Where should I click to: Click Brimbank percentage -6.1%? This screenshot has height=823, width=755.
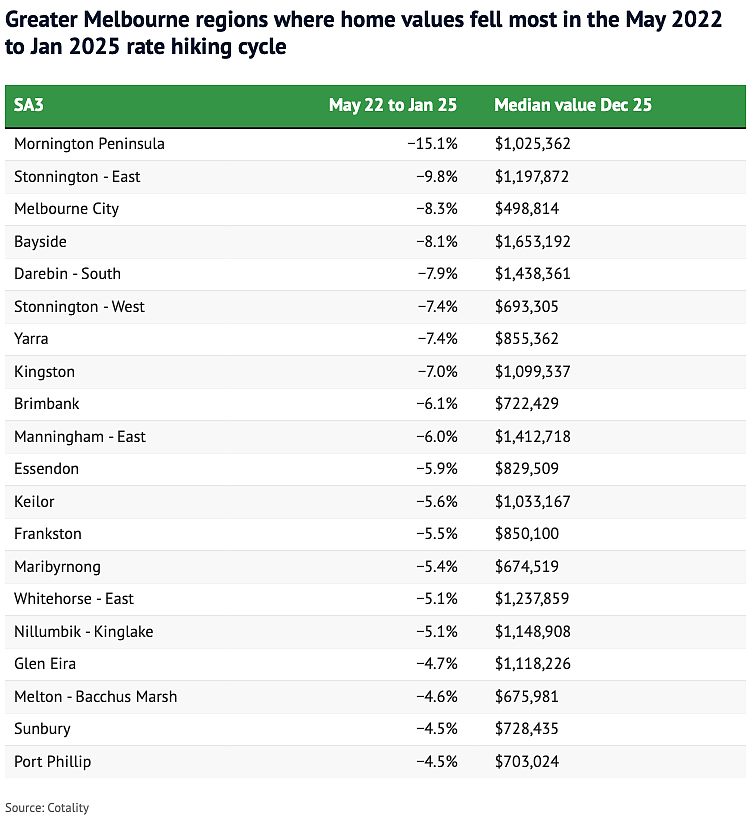[x=437, y=404]
